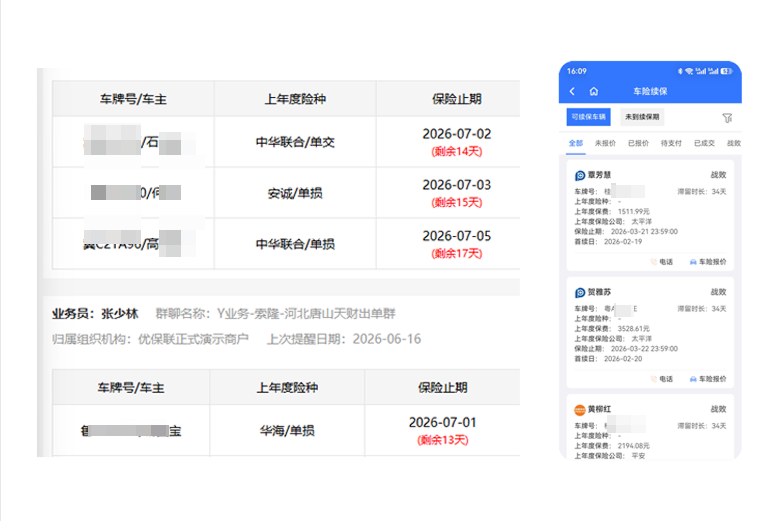Click the premium 3528.61元
The height and width of the screenshot is (521, 779).
pos(633,329)
